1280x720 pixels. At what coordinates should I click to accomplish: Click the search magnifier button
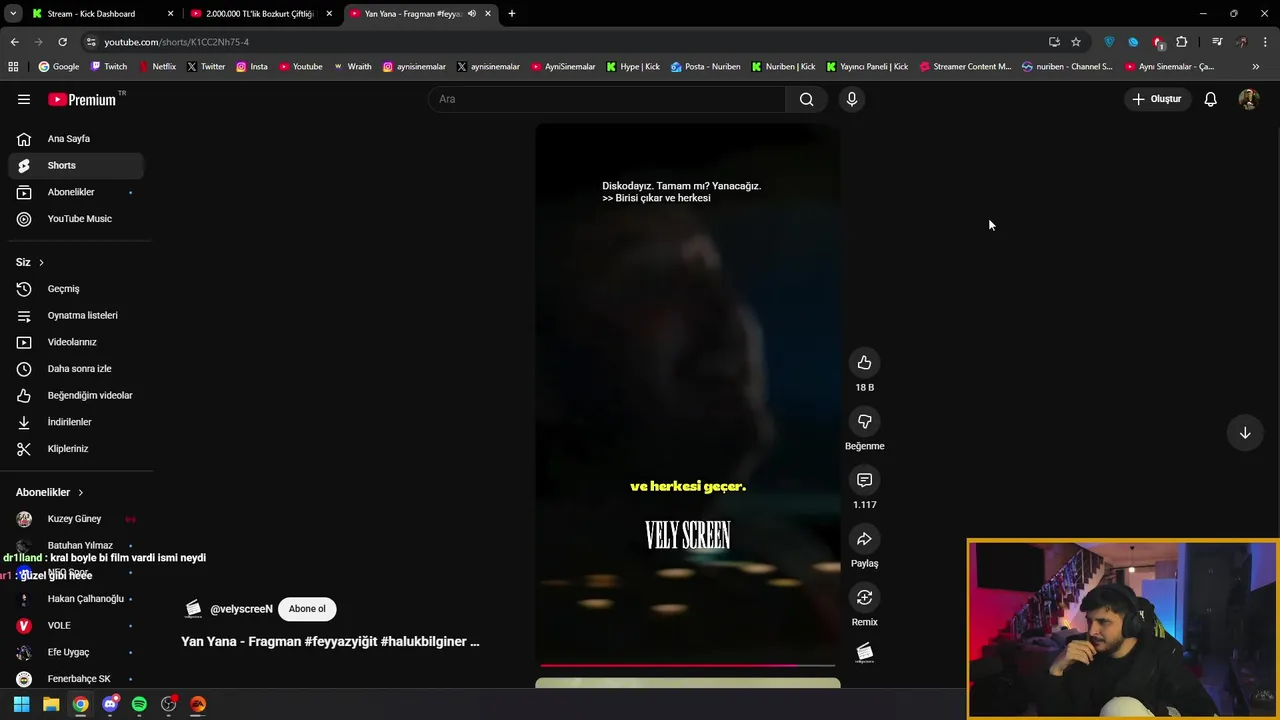tap(806, 99)
